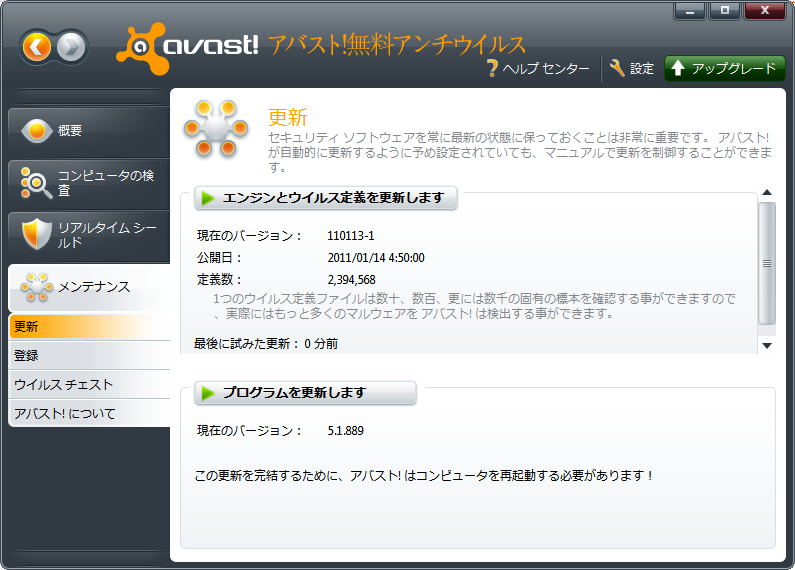Click the restart required message text

[x=423, y=476]
